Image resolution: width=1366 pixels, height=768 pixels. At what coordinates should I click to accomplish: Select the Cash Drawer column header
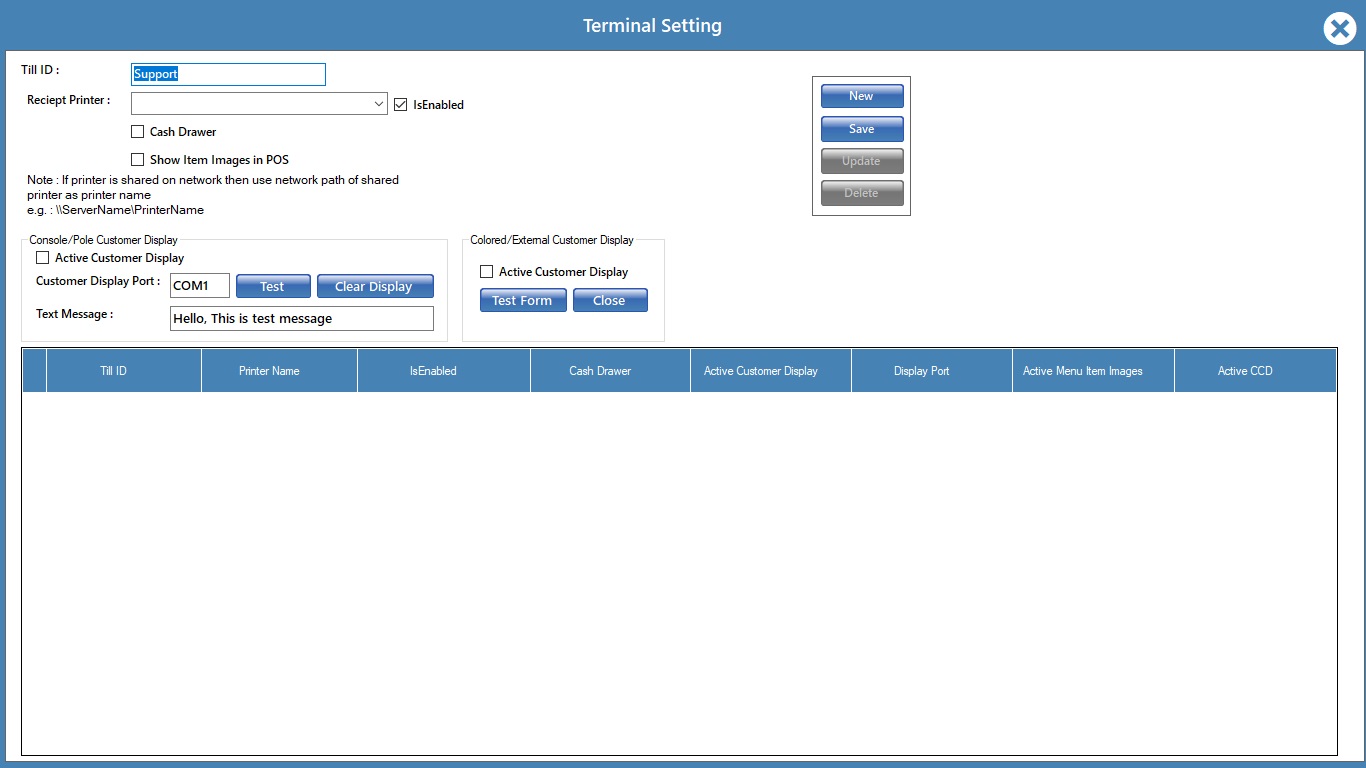600,371
